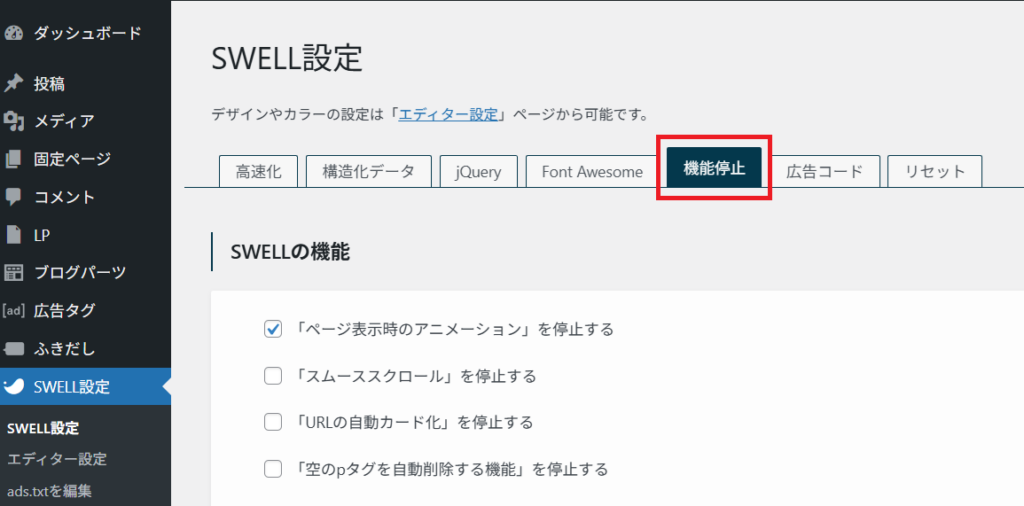This screenshot has width=1024, height=506.
Task: Click the [ad] 広告タグ icon
Action: [x=14, y=311]
